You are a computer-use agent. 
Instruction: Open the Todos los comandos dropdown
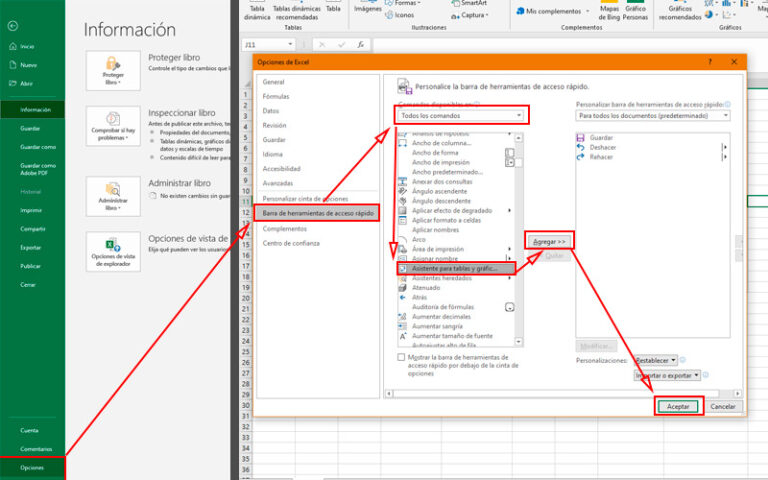pyautogui.click(x=461, y=116)
